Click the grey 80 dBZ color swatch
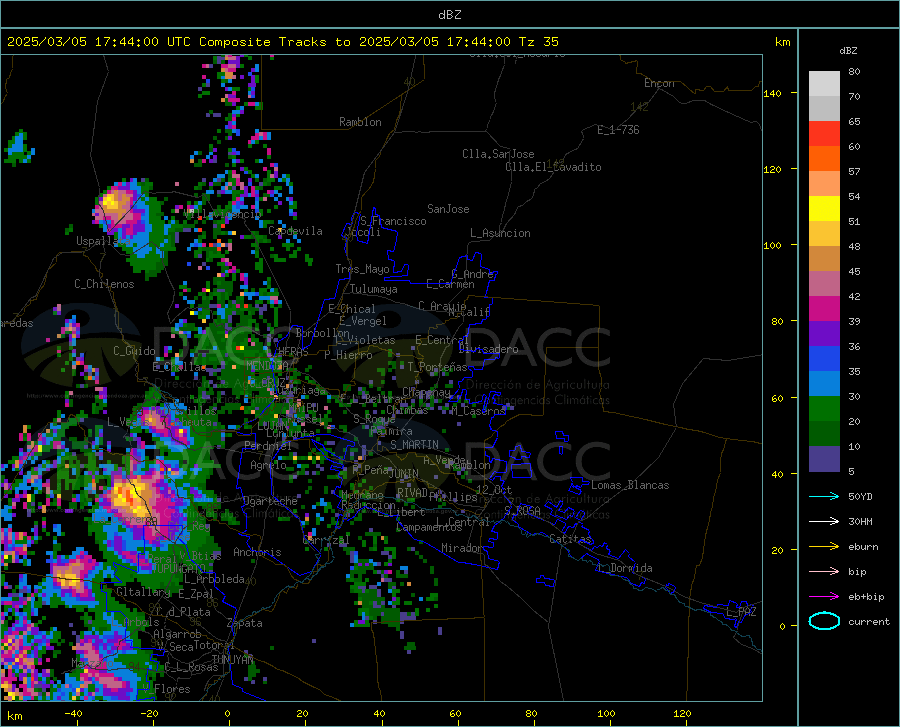The image size is (900, 727). (824, 83)
